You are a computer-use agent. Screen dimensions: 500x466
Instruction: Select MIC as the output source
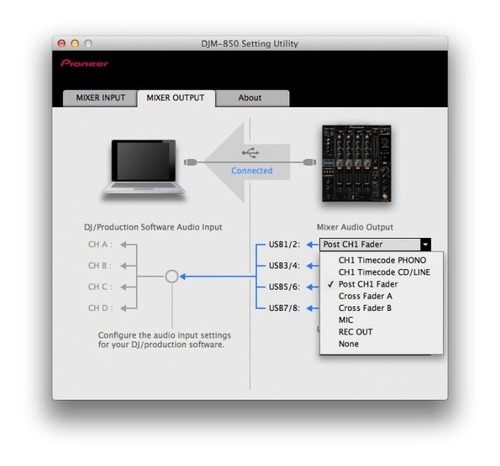coord(382,320)
